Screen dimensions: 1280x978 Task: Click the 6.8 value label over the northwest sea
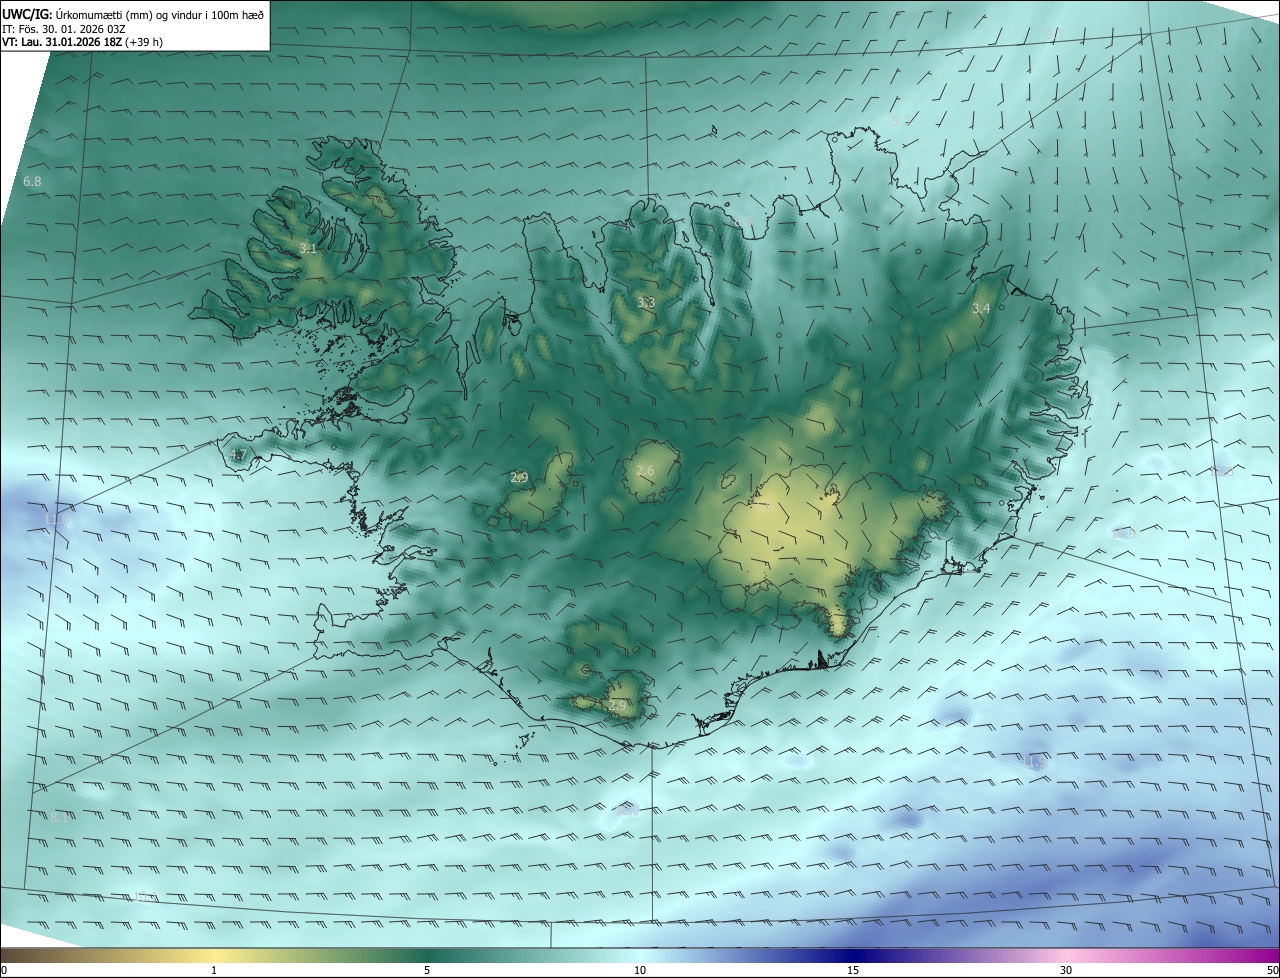[x=32, y=182]
